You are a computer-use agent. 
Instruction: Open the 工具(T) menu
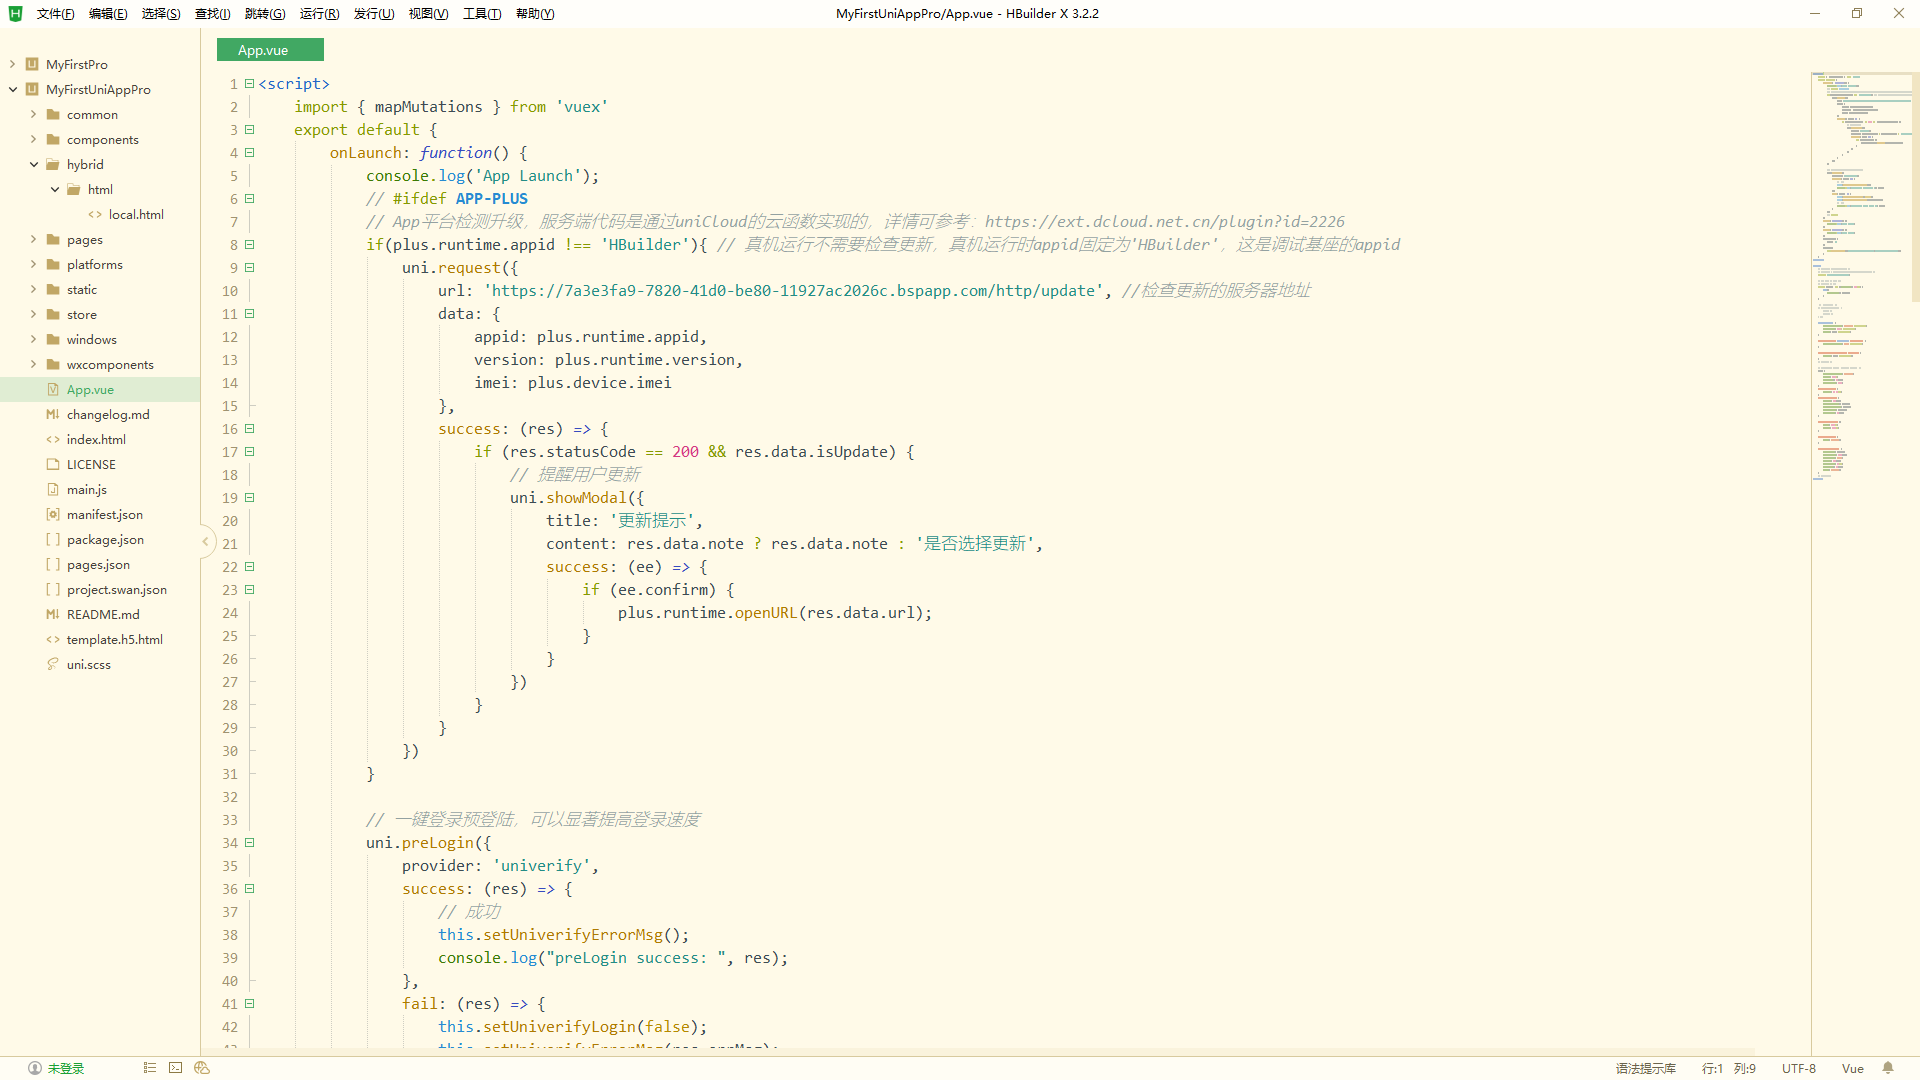pos(481,14)
